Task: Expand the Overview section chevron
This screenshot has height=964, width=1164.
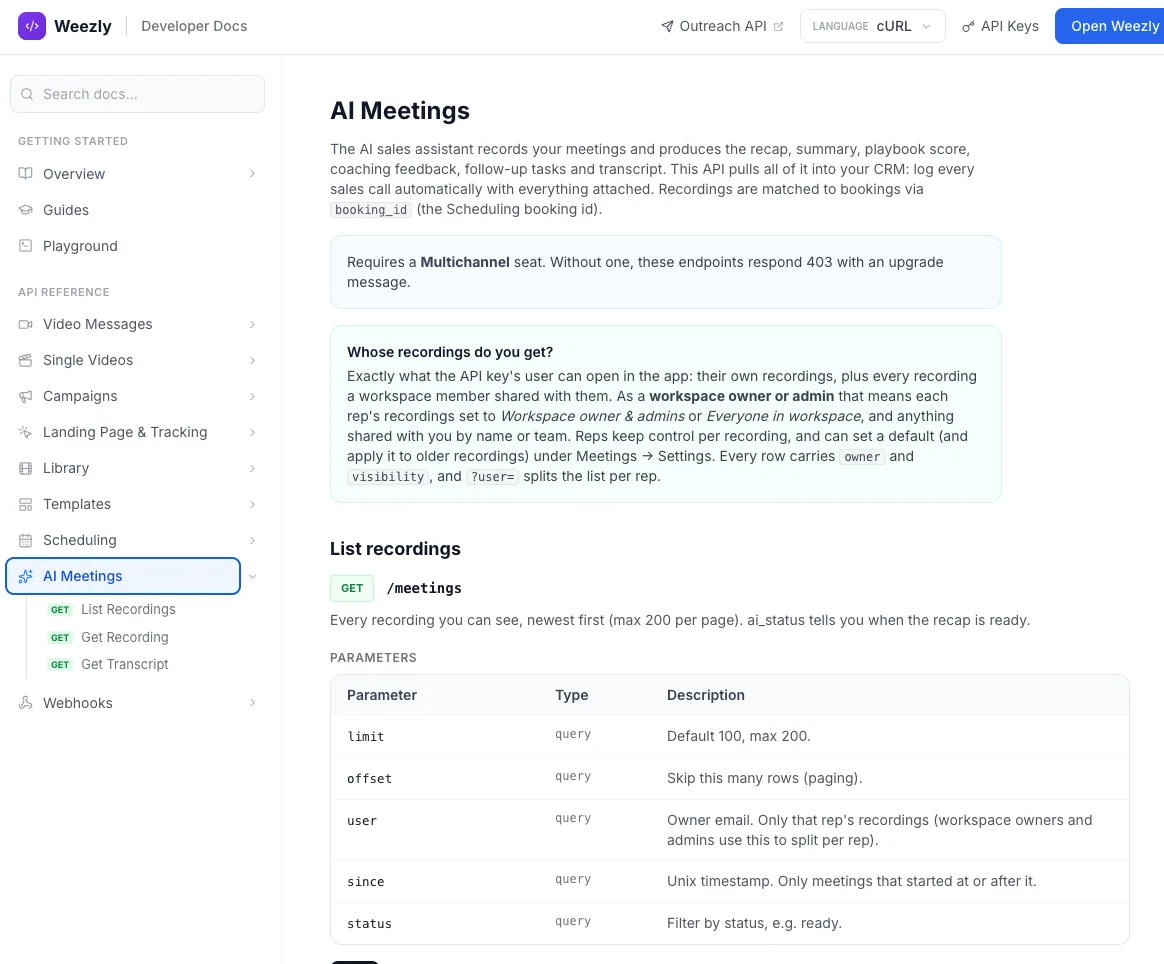Action: click(252, 174)
